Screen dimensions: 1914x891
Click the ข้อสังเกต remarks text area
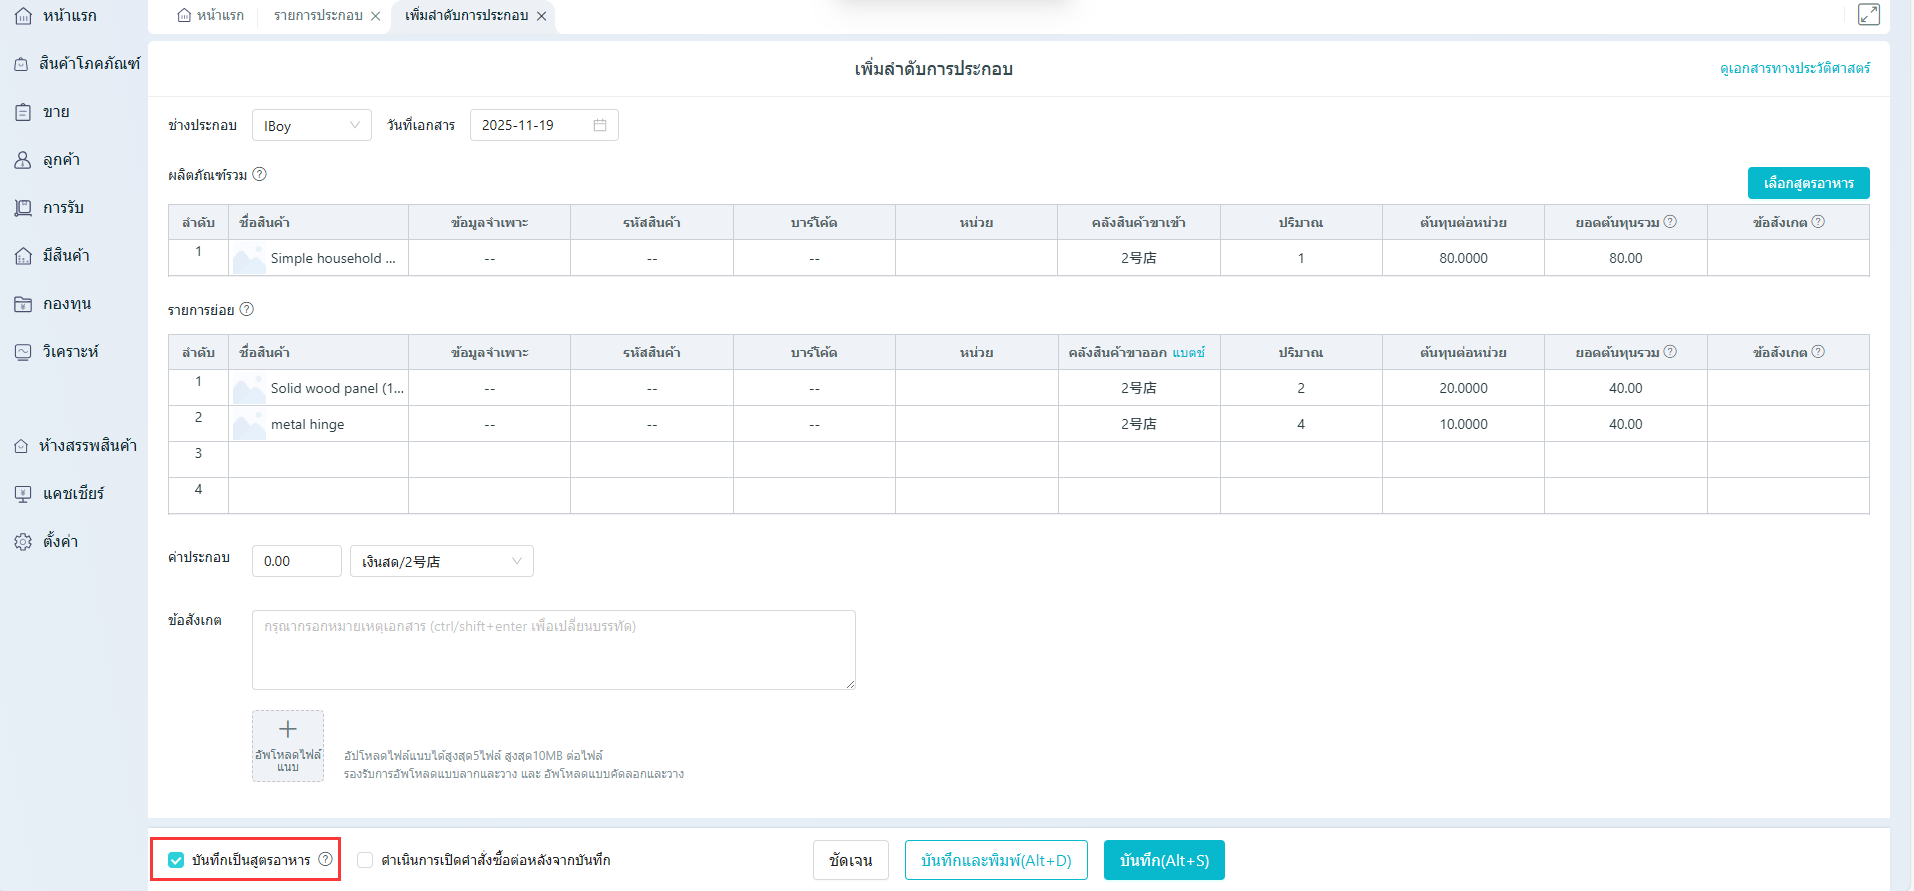click(x=553, y=650)
